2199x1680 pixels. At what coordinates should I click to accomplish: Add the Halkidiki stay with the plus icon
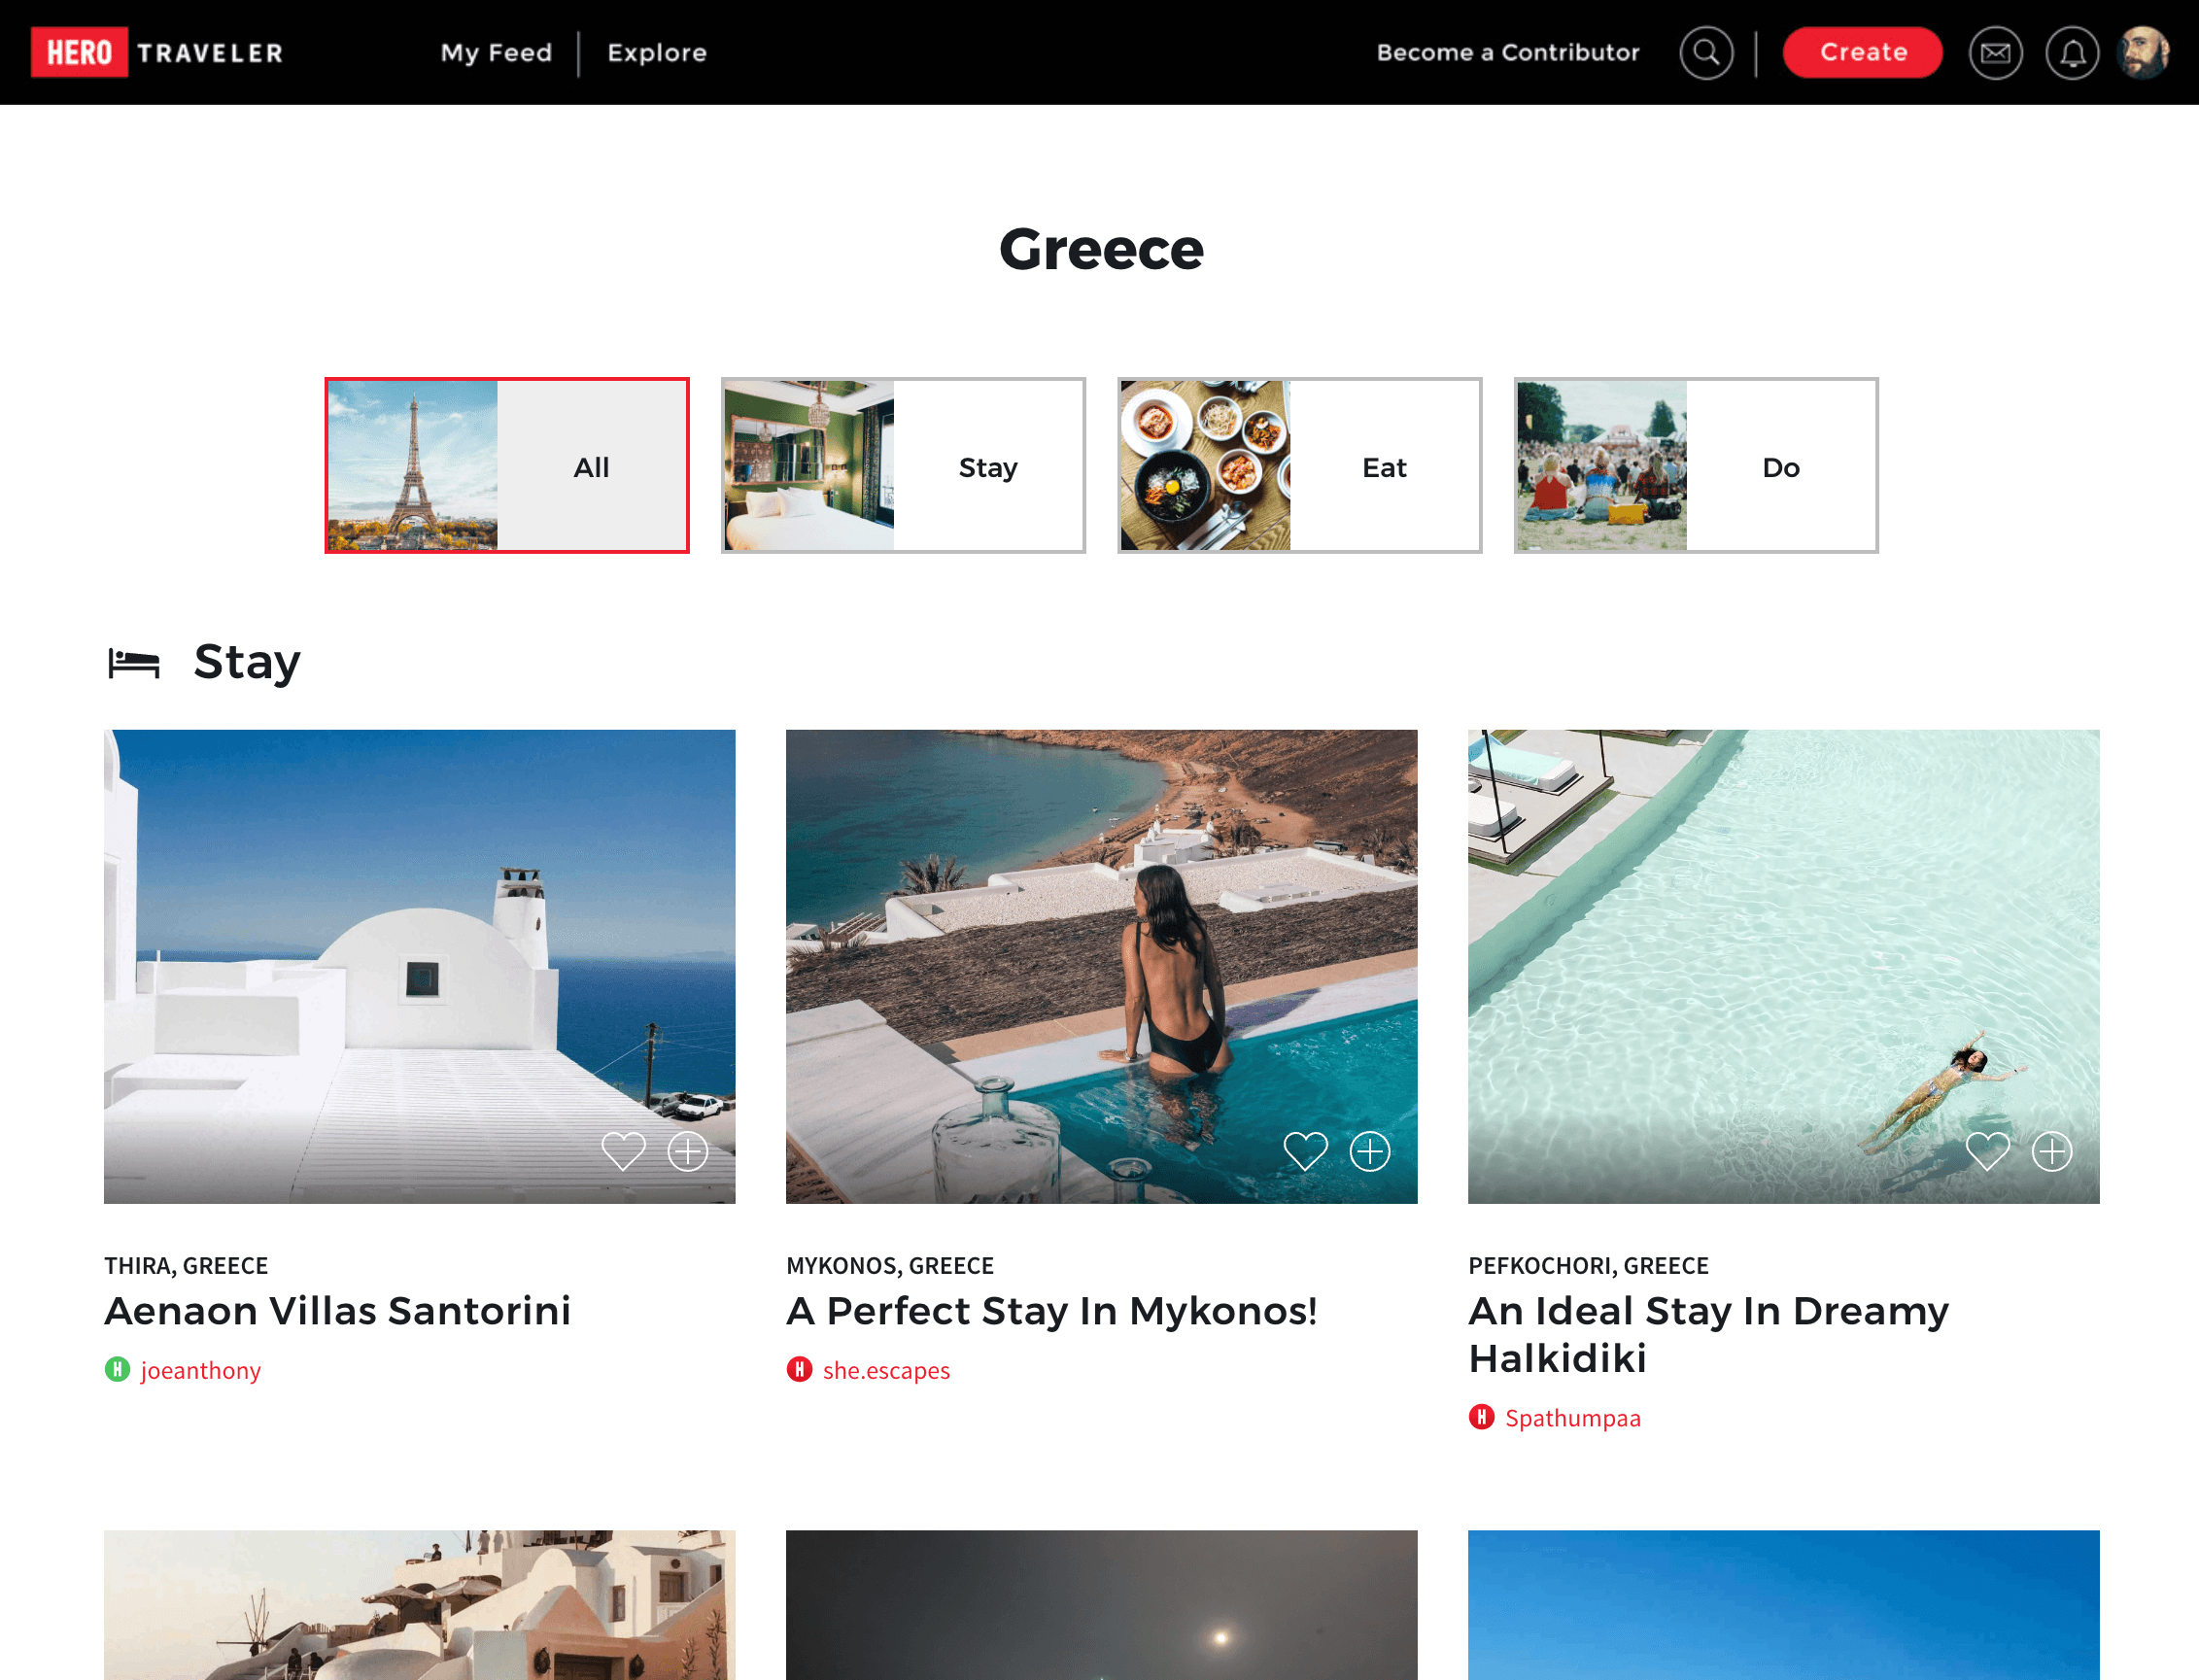[x=2052, y=1151]
